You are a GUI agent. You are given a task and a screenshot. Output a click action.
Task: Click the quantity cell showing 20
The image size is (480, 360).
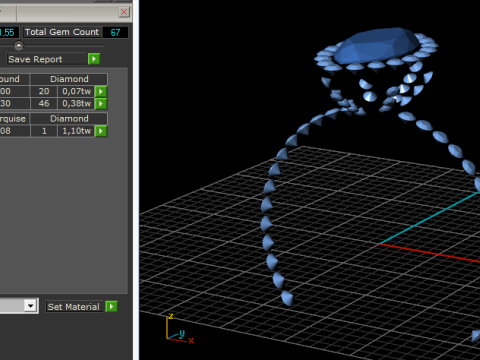pyautogui.click(x=44, y=91)
